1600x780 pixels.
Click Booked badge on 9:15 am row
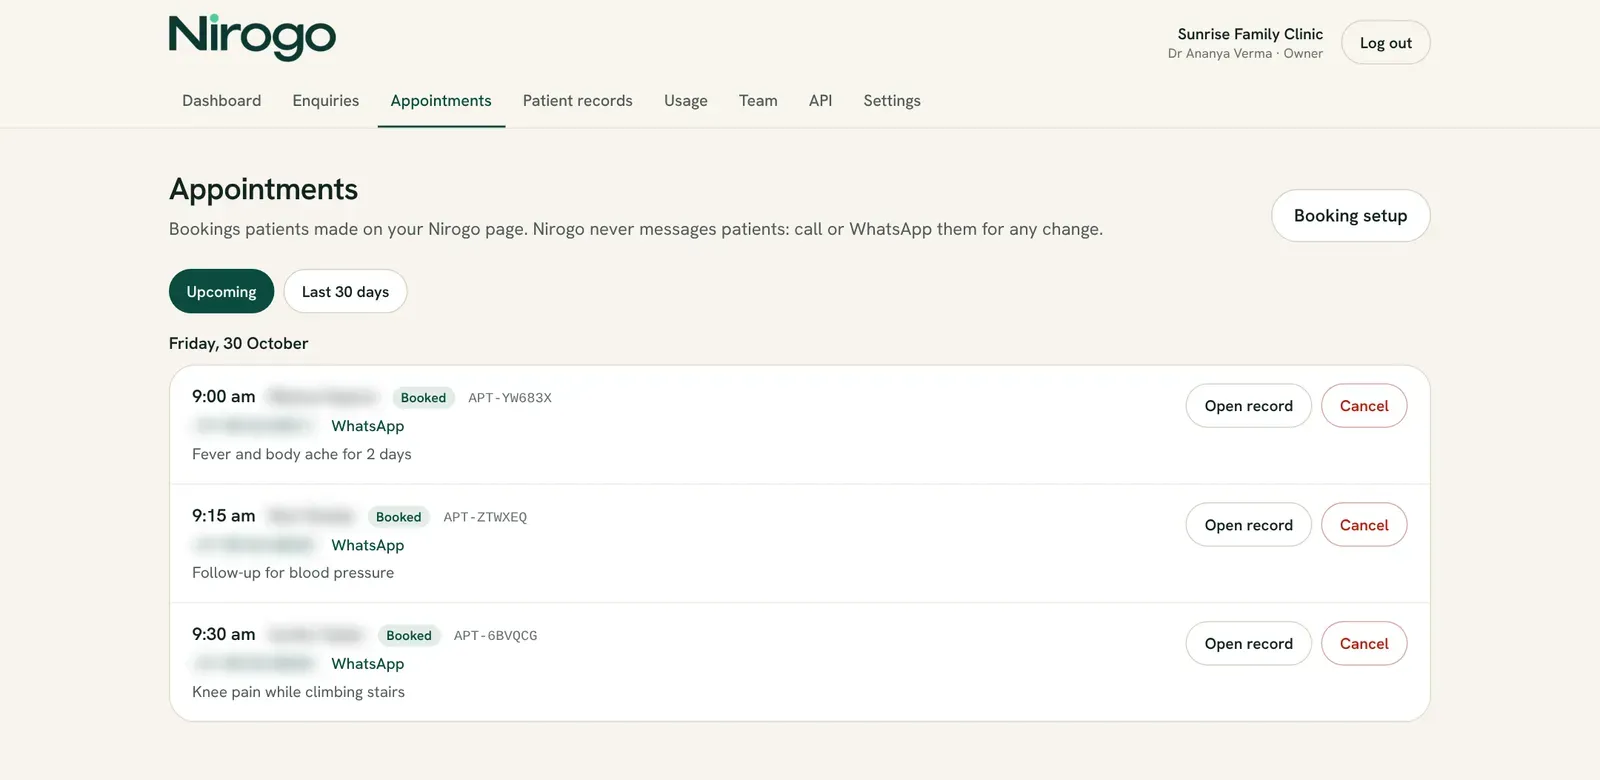pos(398,517)
